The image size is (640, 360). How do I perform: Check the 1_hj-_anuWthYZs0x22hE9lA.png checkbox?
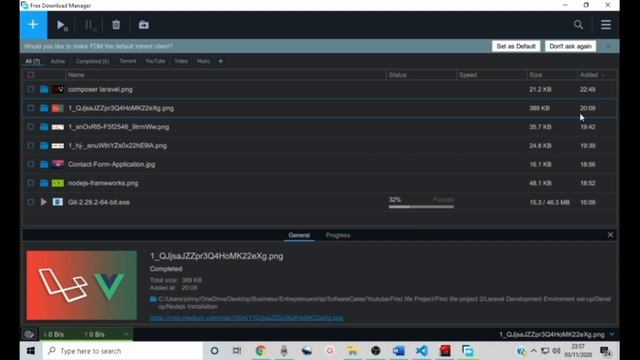coord(31,146)
